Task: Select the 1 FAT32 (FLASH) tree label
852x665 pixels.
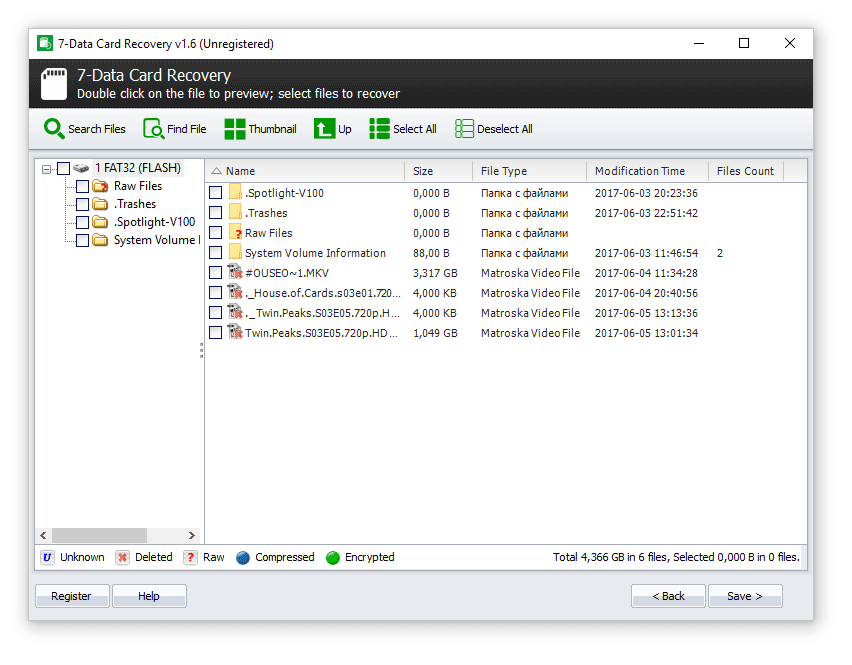Action: [x=138, y=168]
